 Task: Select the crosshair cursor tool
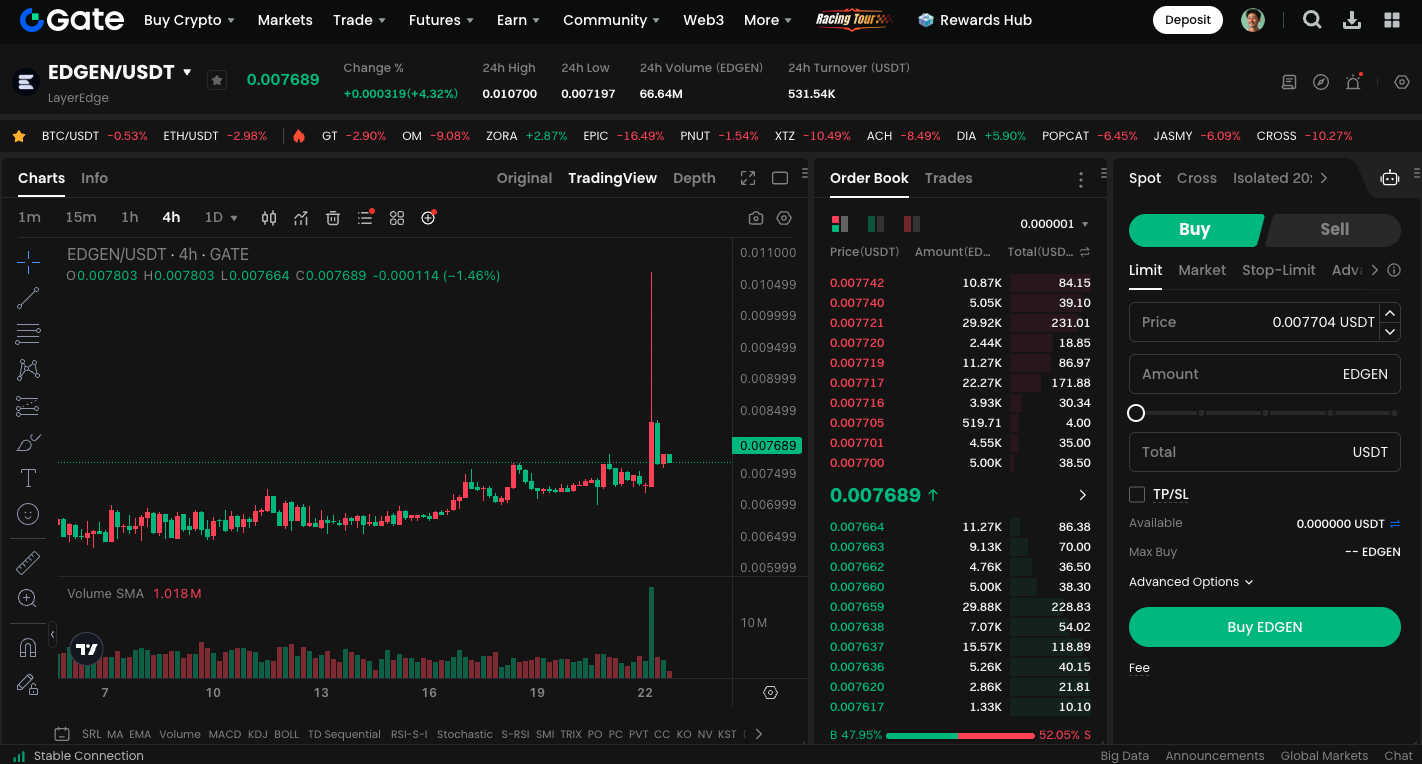tap(28, 262)
